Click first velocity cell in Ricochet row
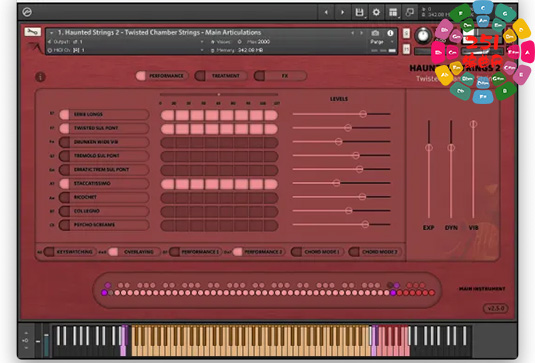This screenshot has height=363, width=535. point(168,198)
